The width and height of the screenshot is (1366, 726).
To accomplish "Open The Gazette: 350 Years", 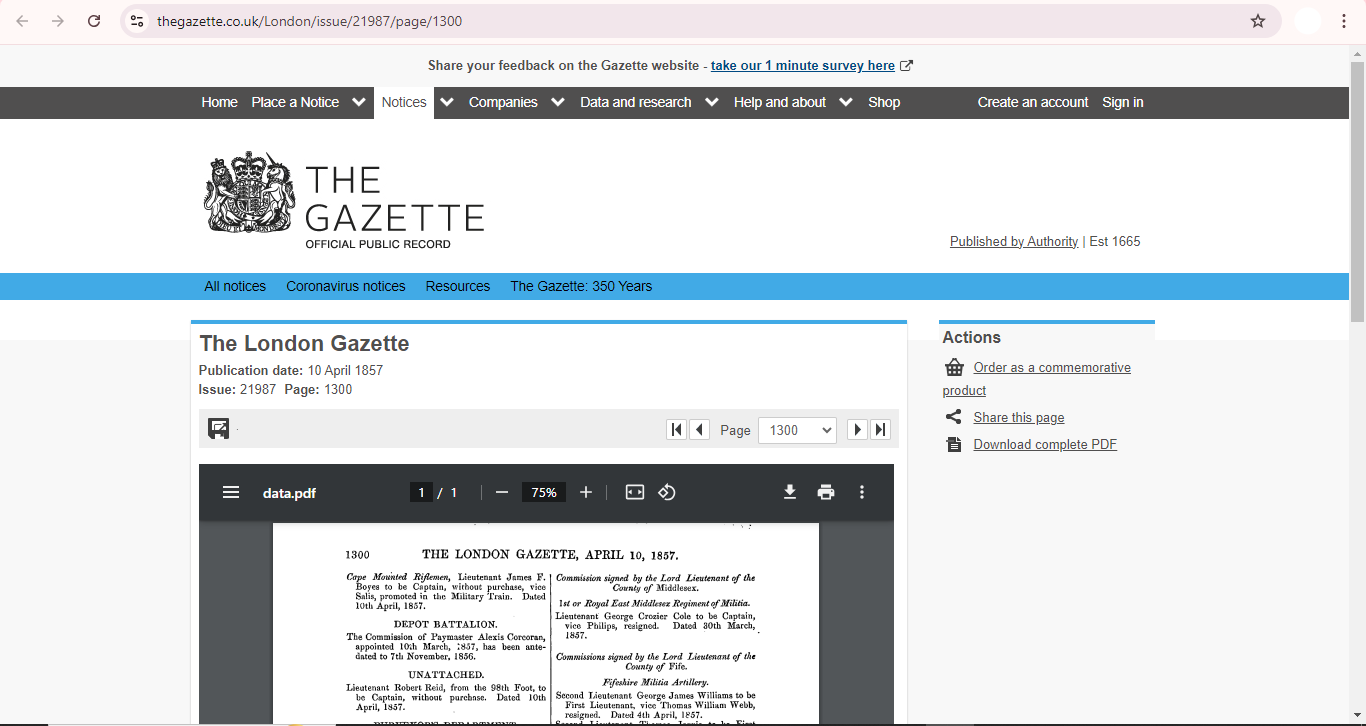I will point(581,286).
